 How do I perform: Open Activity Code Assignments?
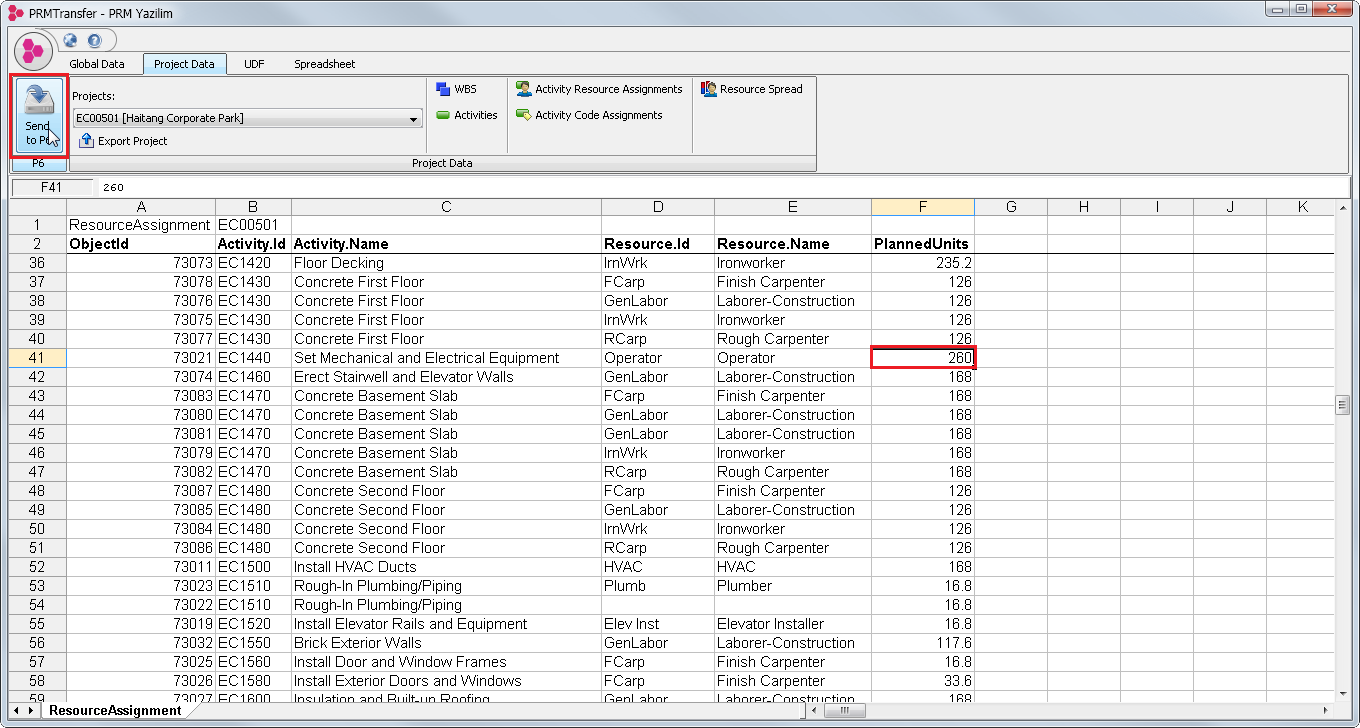point(589,115)
